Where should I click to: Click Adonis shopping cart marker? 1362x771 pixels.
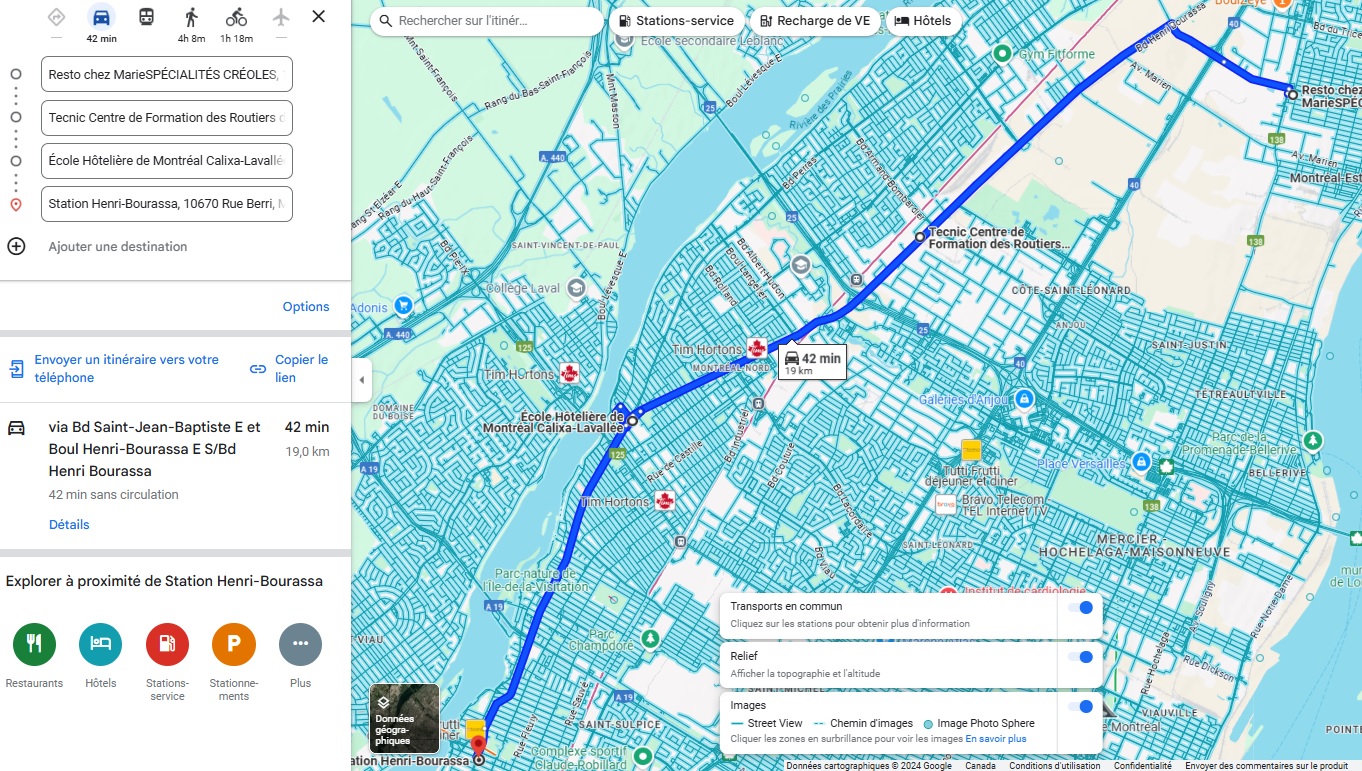(403, 306)
